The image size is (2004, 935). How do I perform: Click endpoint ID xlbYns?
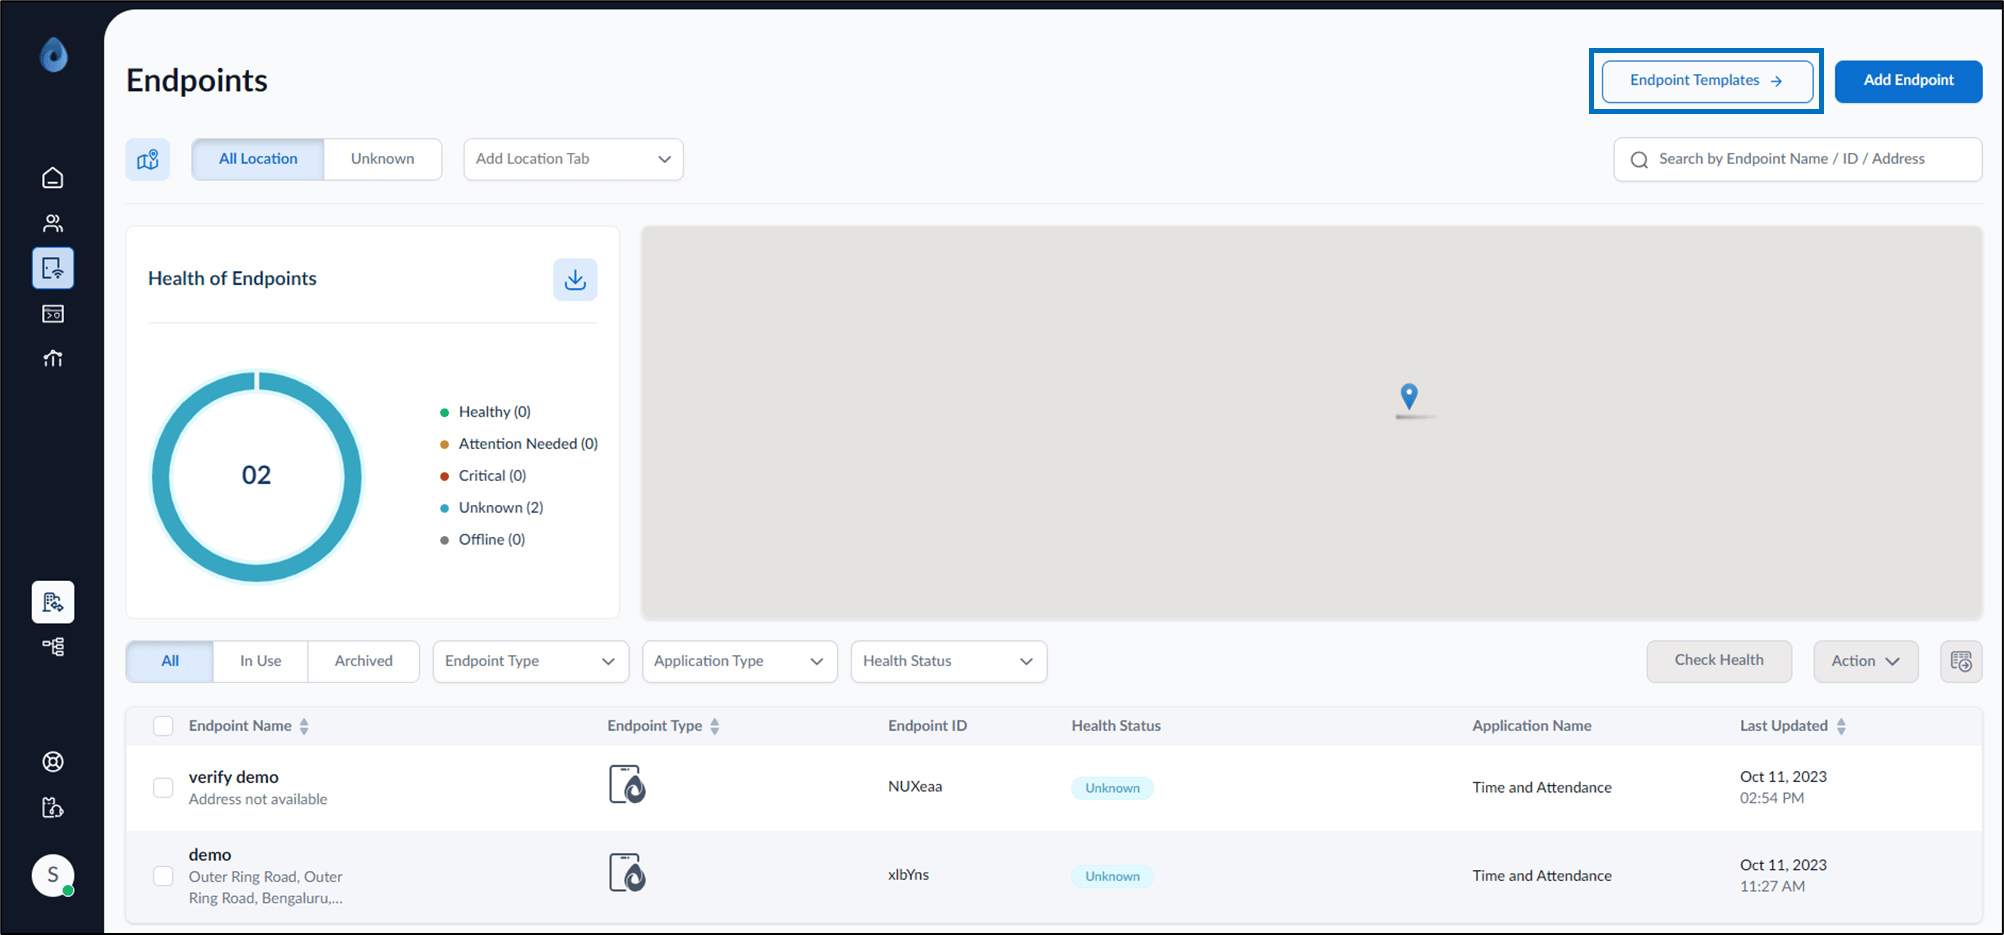point(908,875)
